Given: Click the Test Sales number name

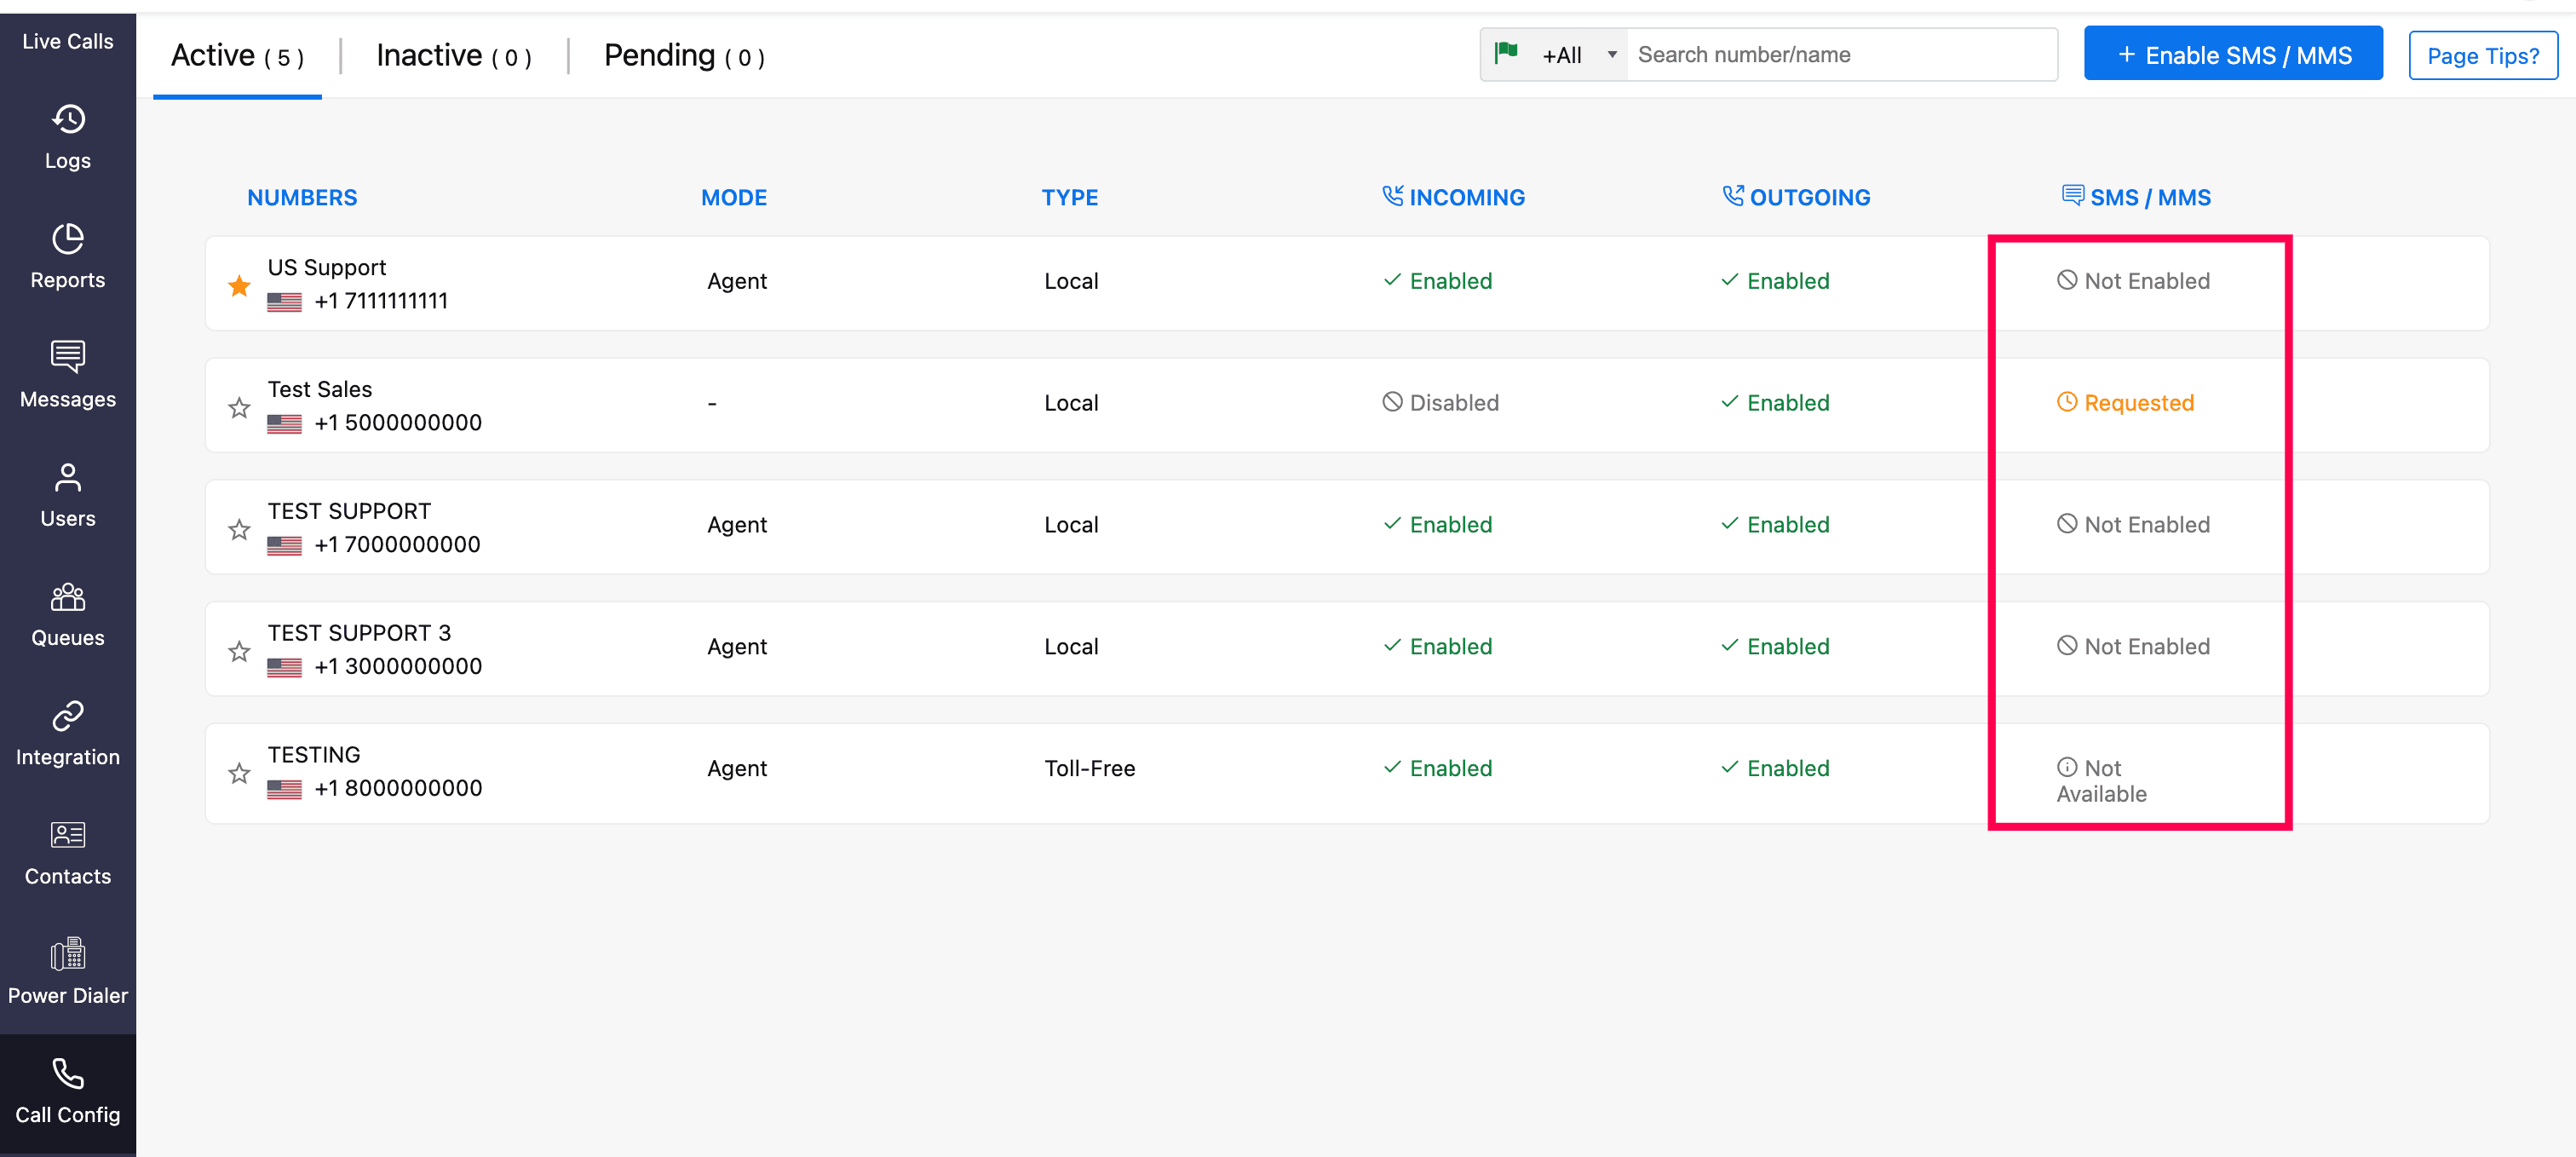Looking at the screenshot, I should point(319,389).
